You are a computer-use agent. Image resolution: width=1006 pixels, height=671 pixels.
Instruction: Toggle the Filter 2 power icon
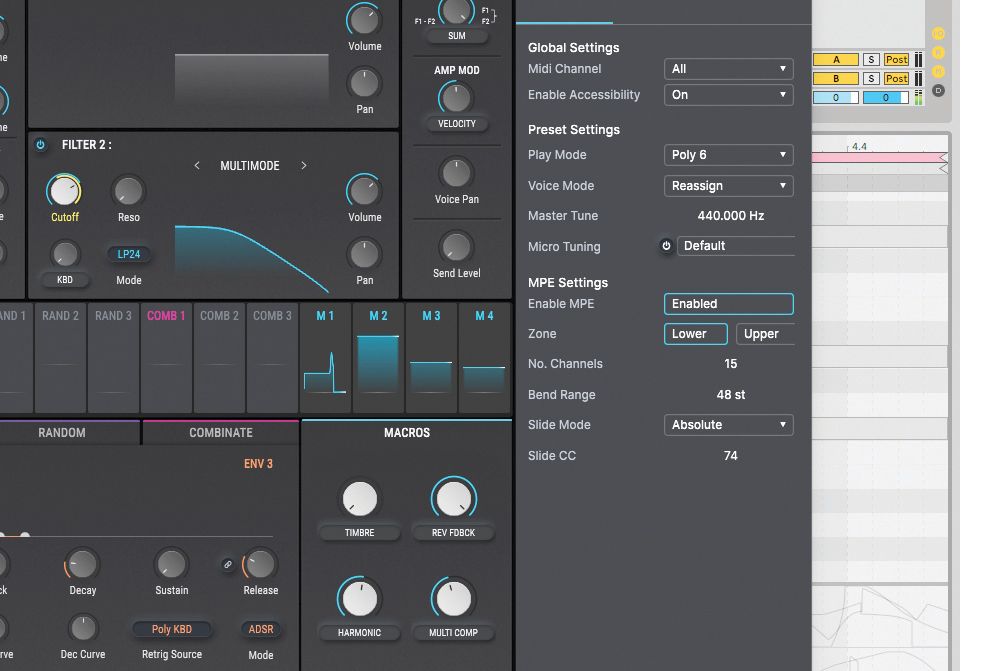[40, 145]
